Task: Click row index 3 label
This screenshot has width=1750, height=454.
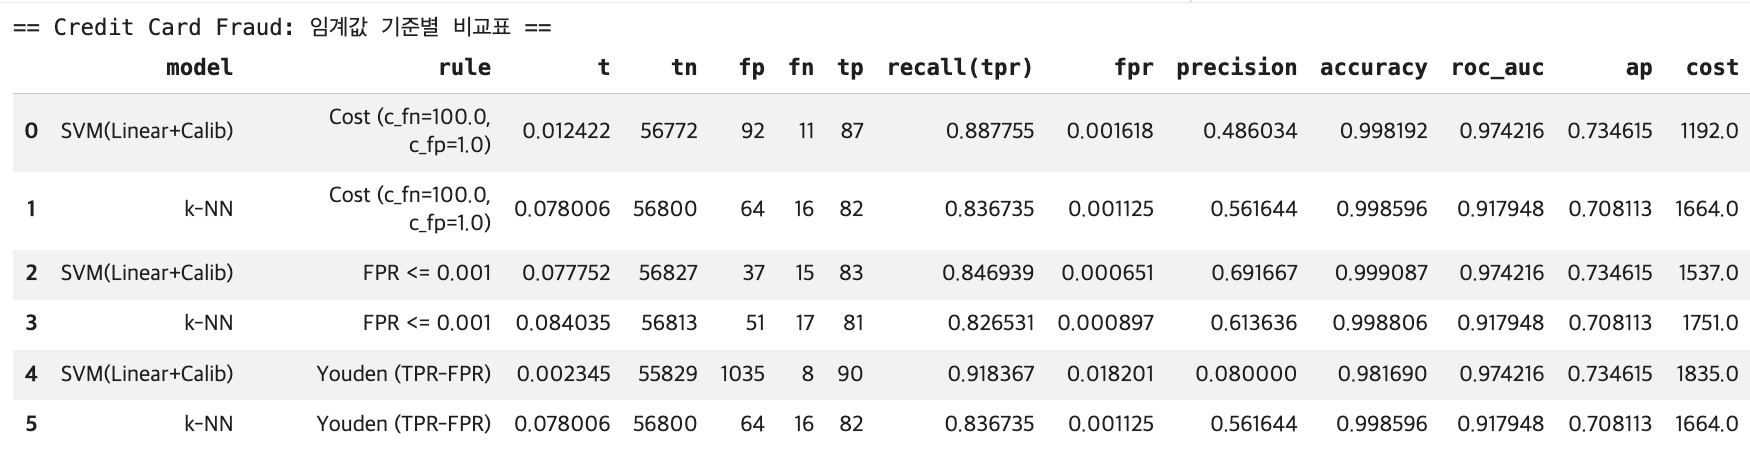Action: [31, 323]
